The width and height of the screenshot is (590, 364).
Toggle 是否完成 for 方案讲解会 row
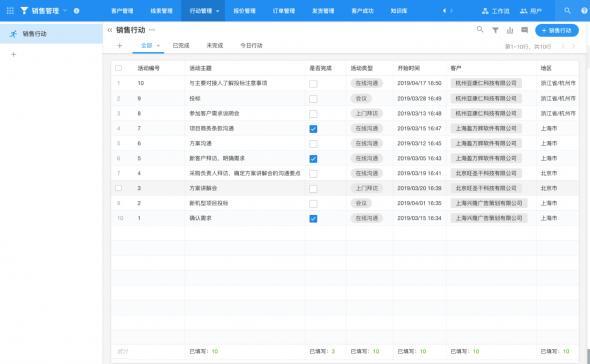313,189
